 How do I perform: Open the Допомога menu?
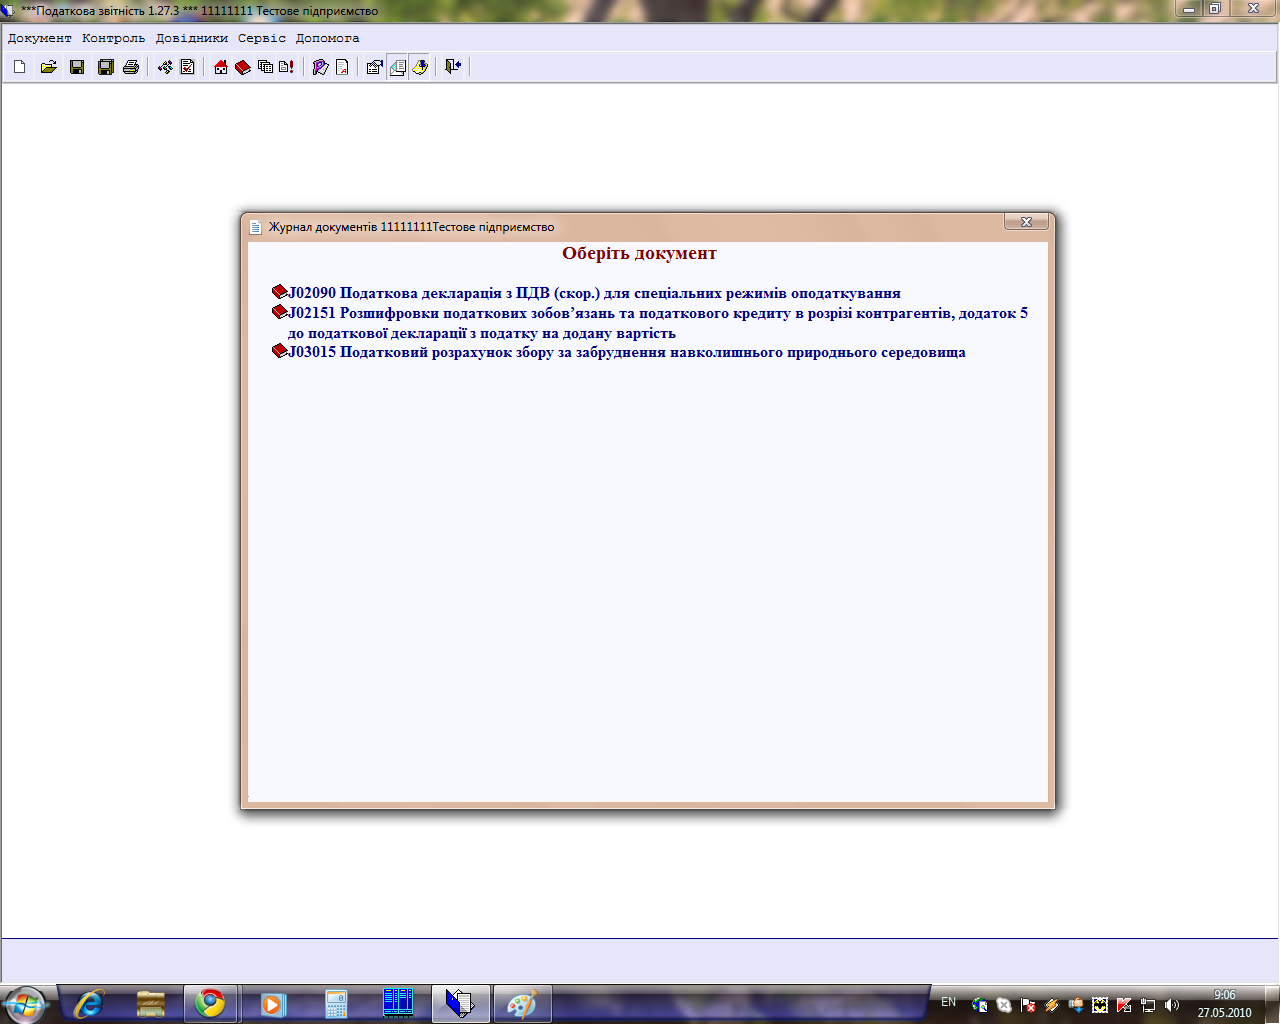click(x=327, y=38)
